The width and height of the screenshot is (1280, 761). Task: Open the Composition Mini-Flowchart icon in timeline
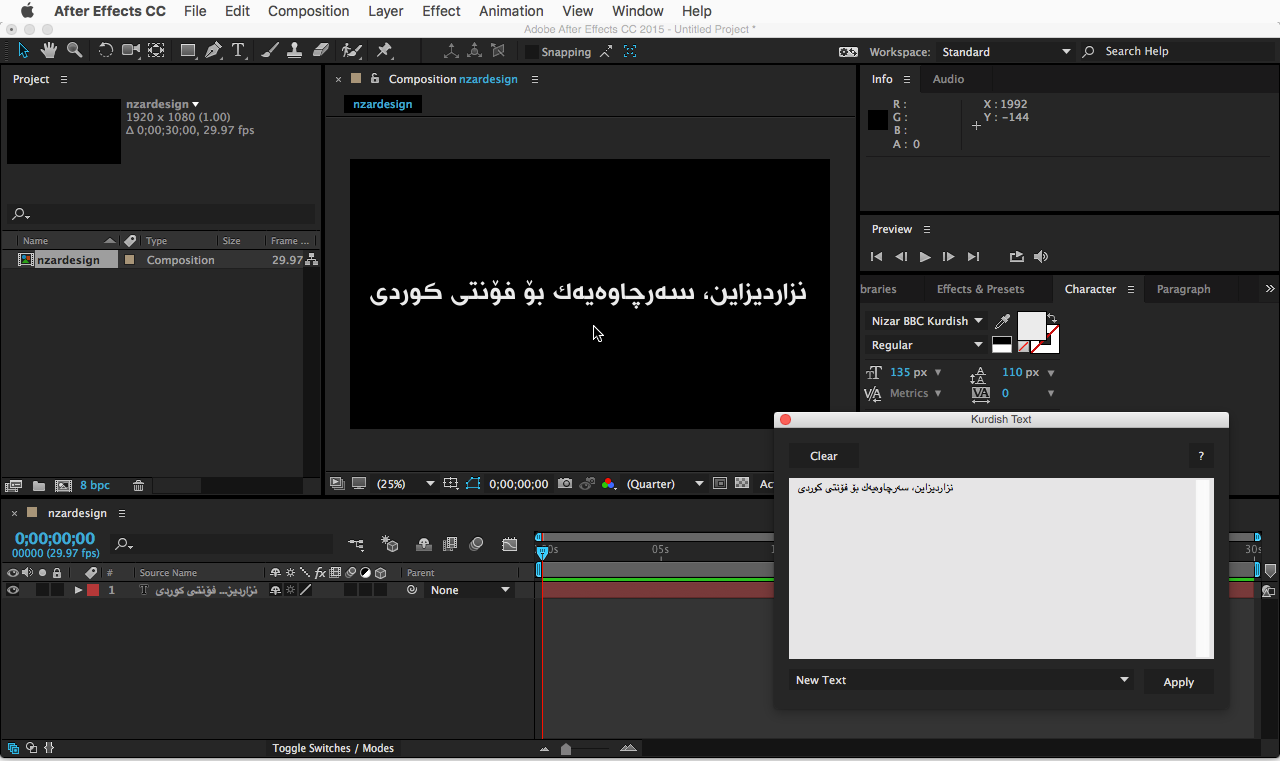(356, 545)
